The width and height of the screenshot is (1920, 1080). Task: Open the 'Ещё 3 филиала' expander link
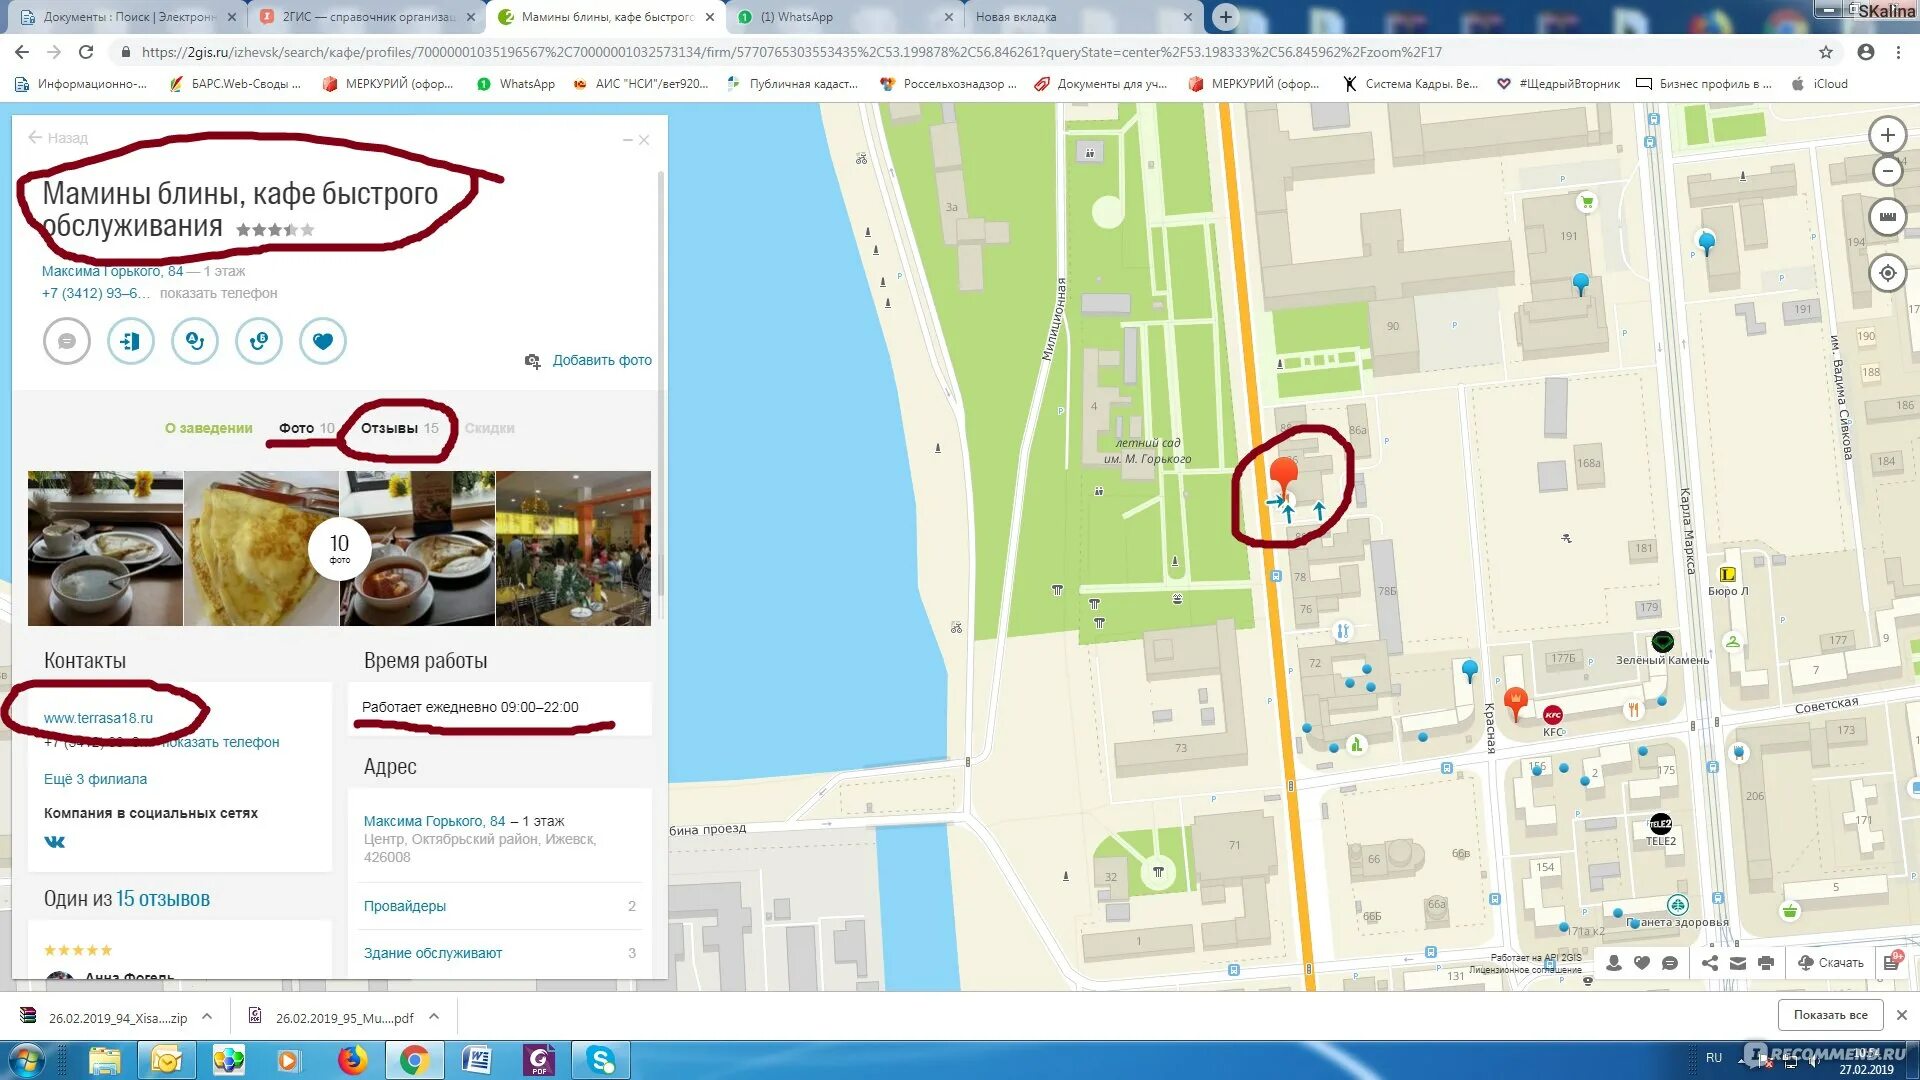pos(96,777)
